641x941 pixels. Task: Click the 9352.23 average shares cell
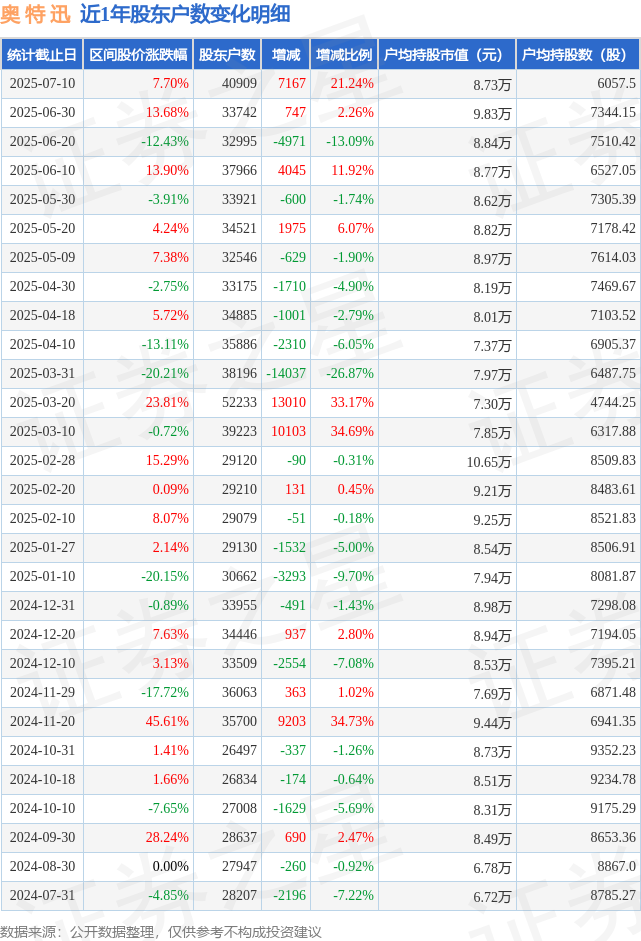[613, 750]
